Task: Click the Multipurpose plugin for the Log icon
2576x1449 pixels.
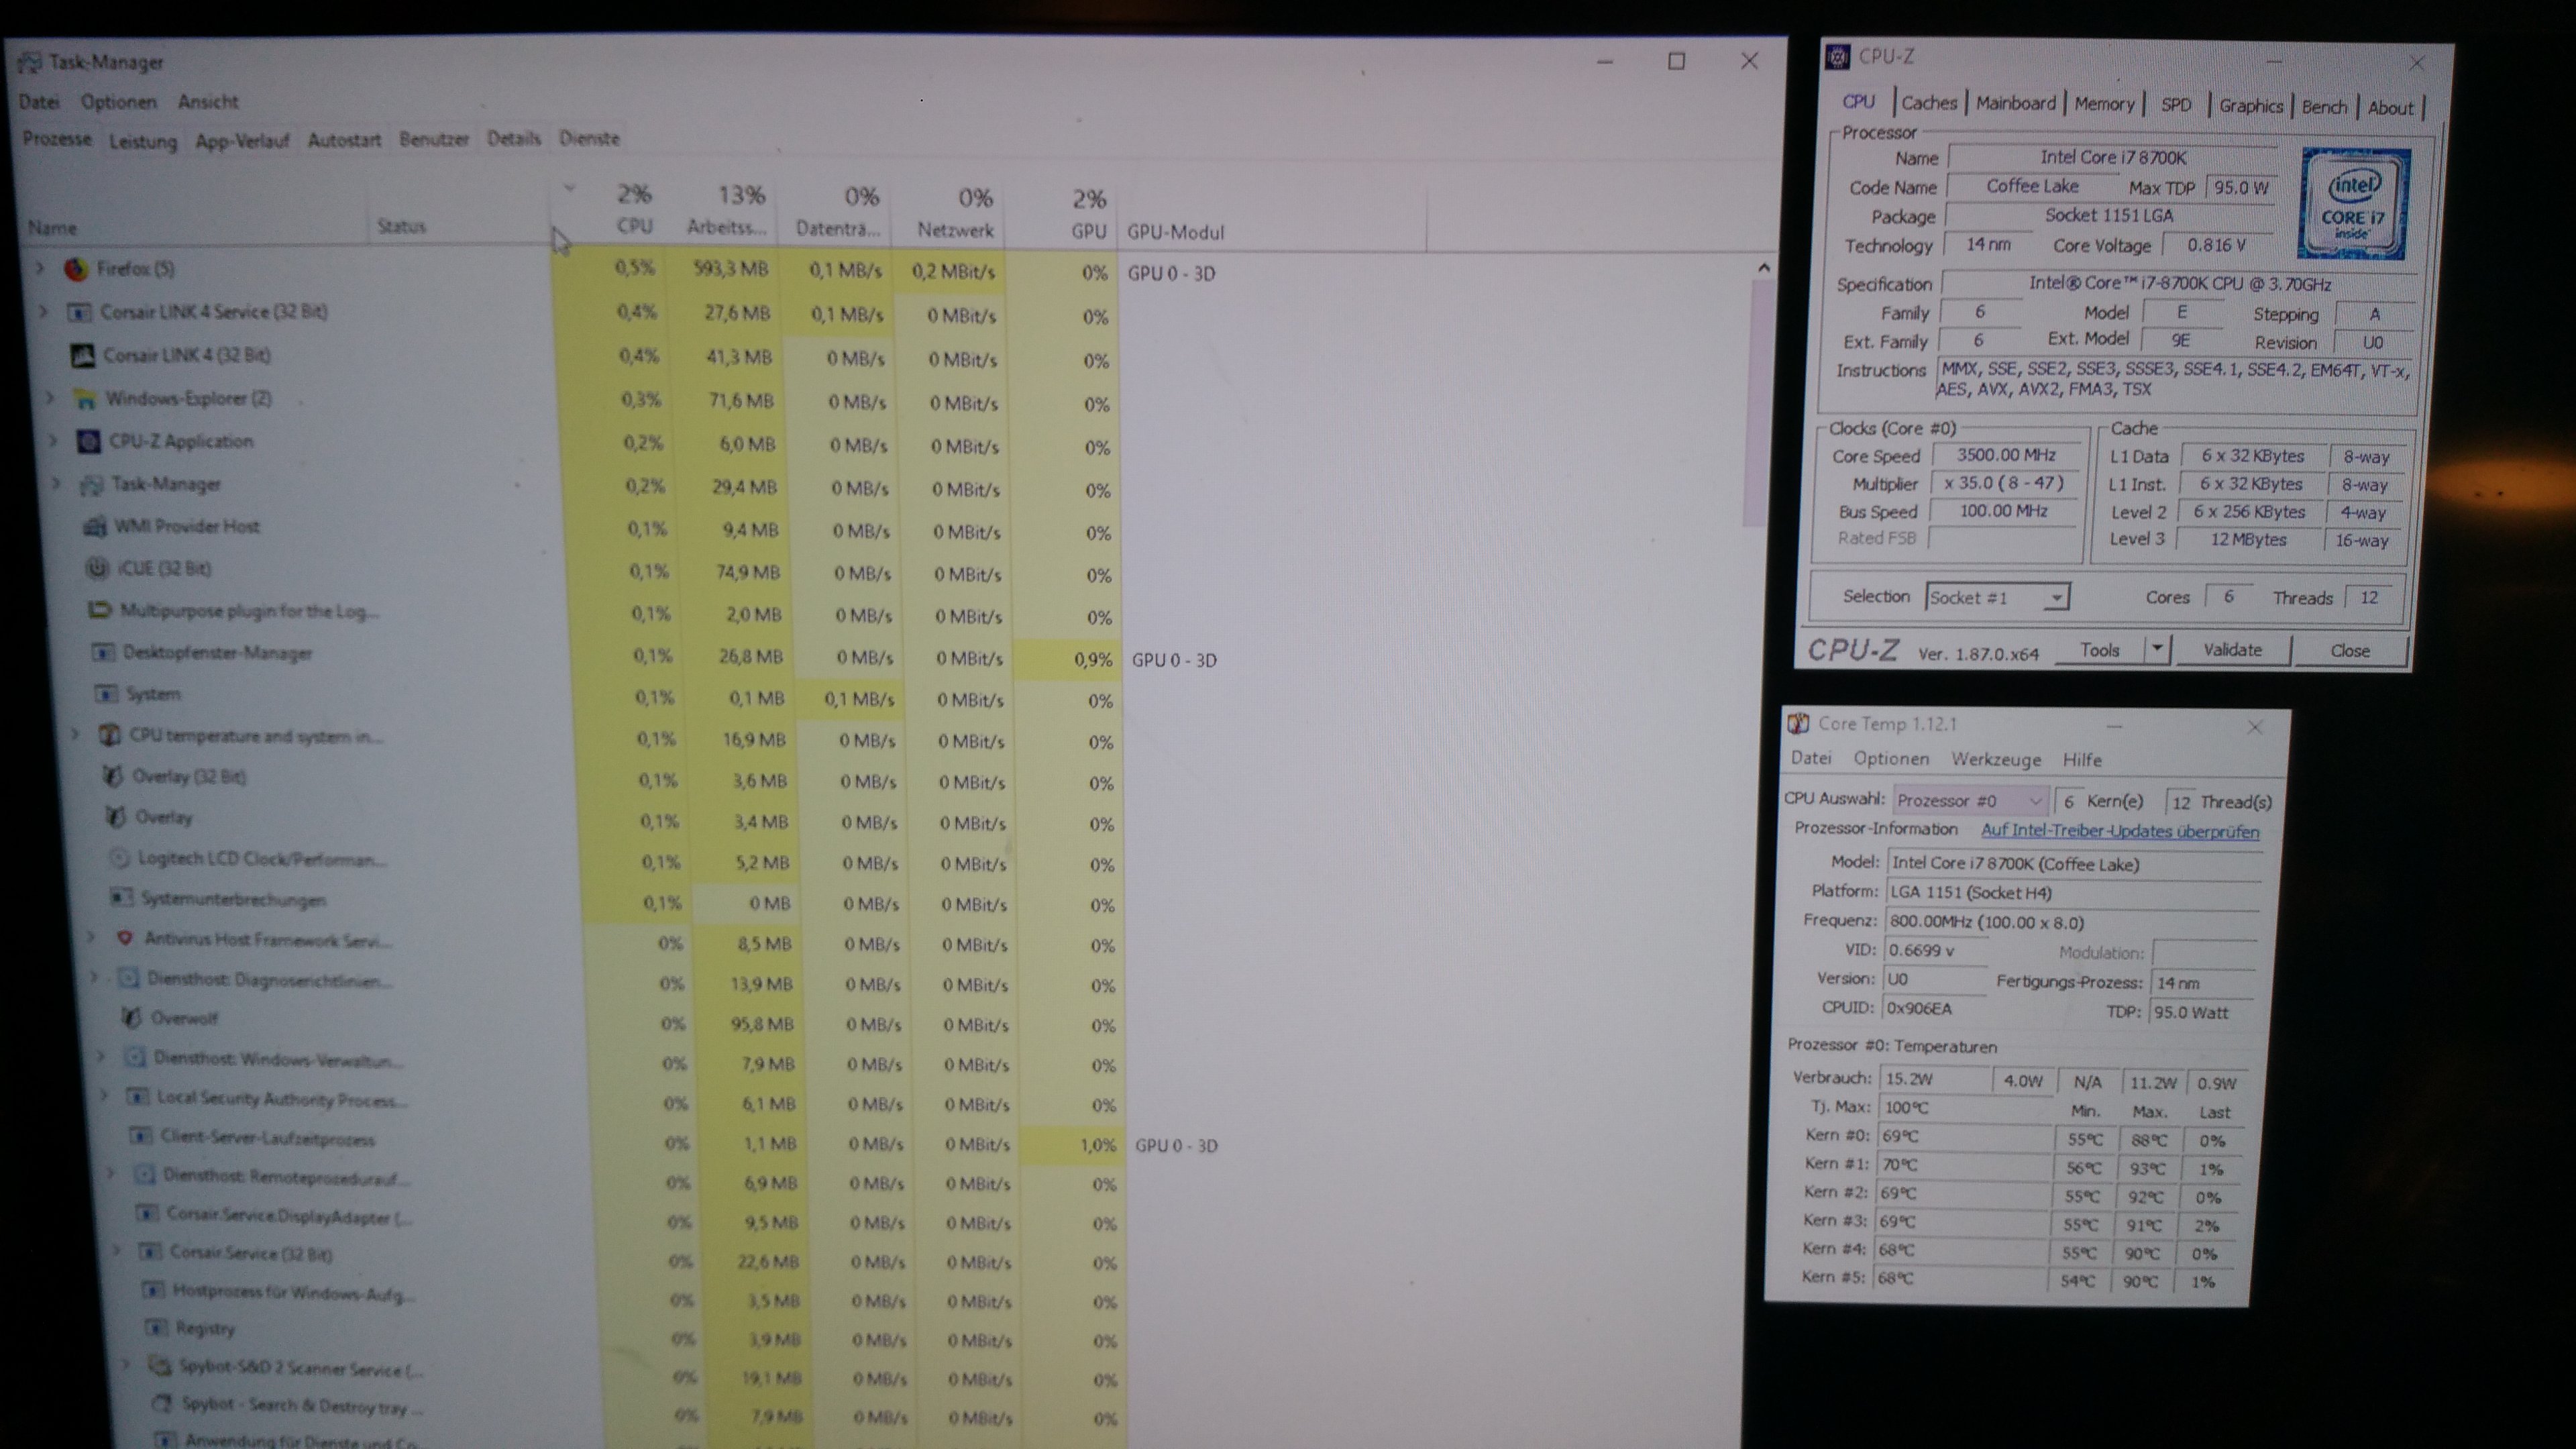Action: 99,610
